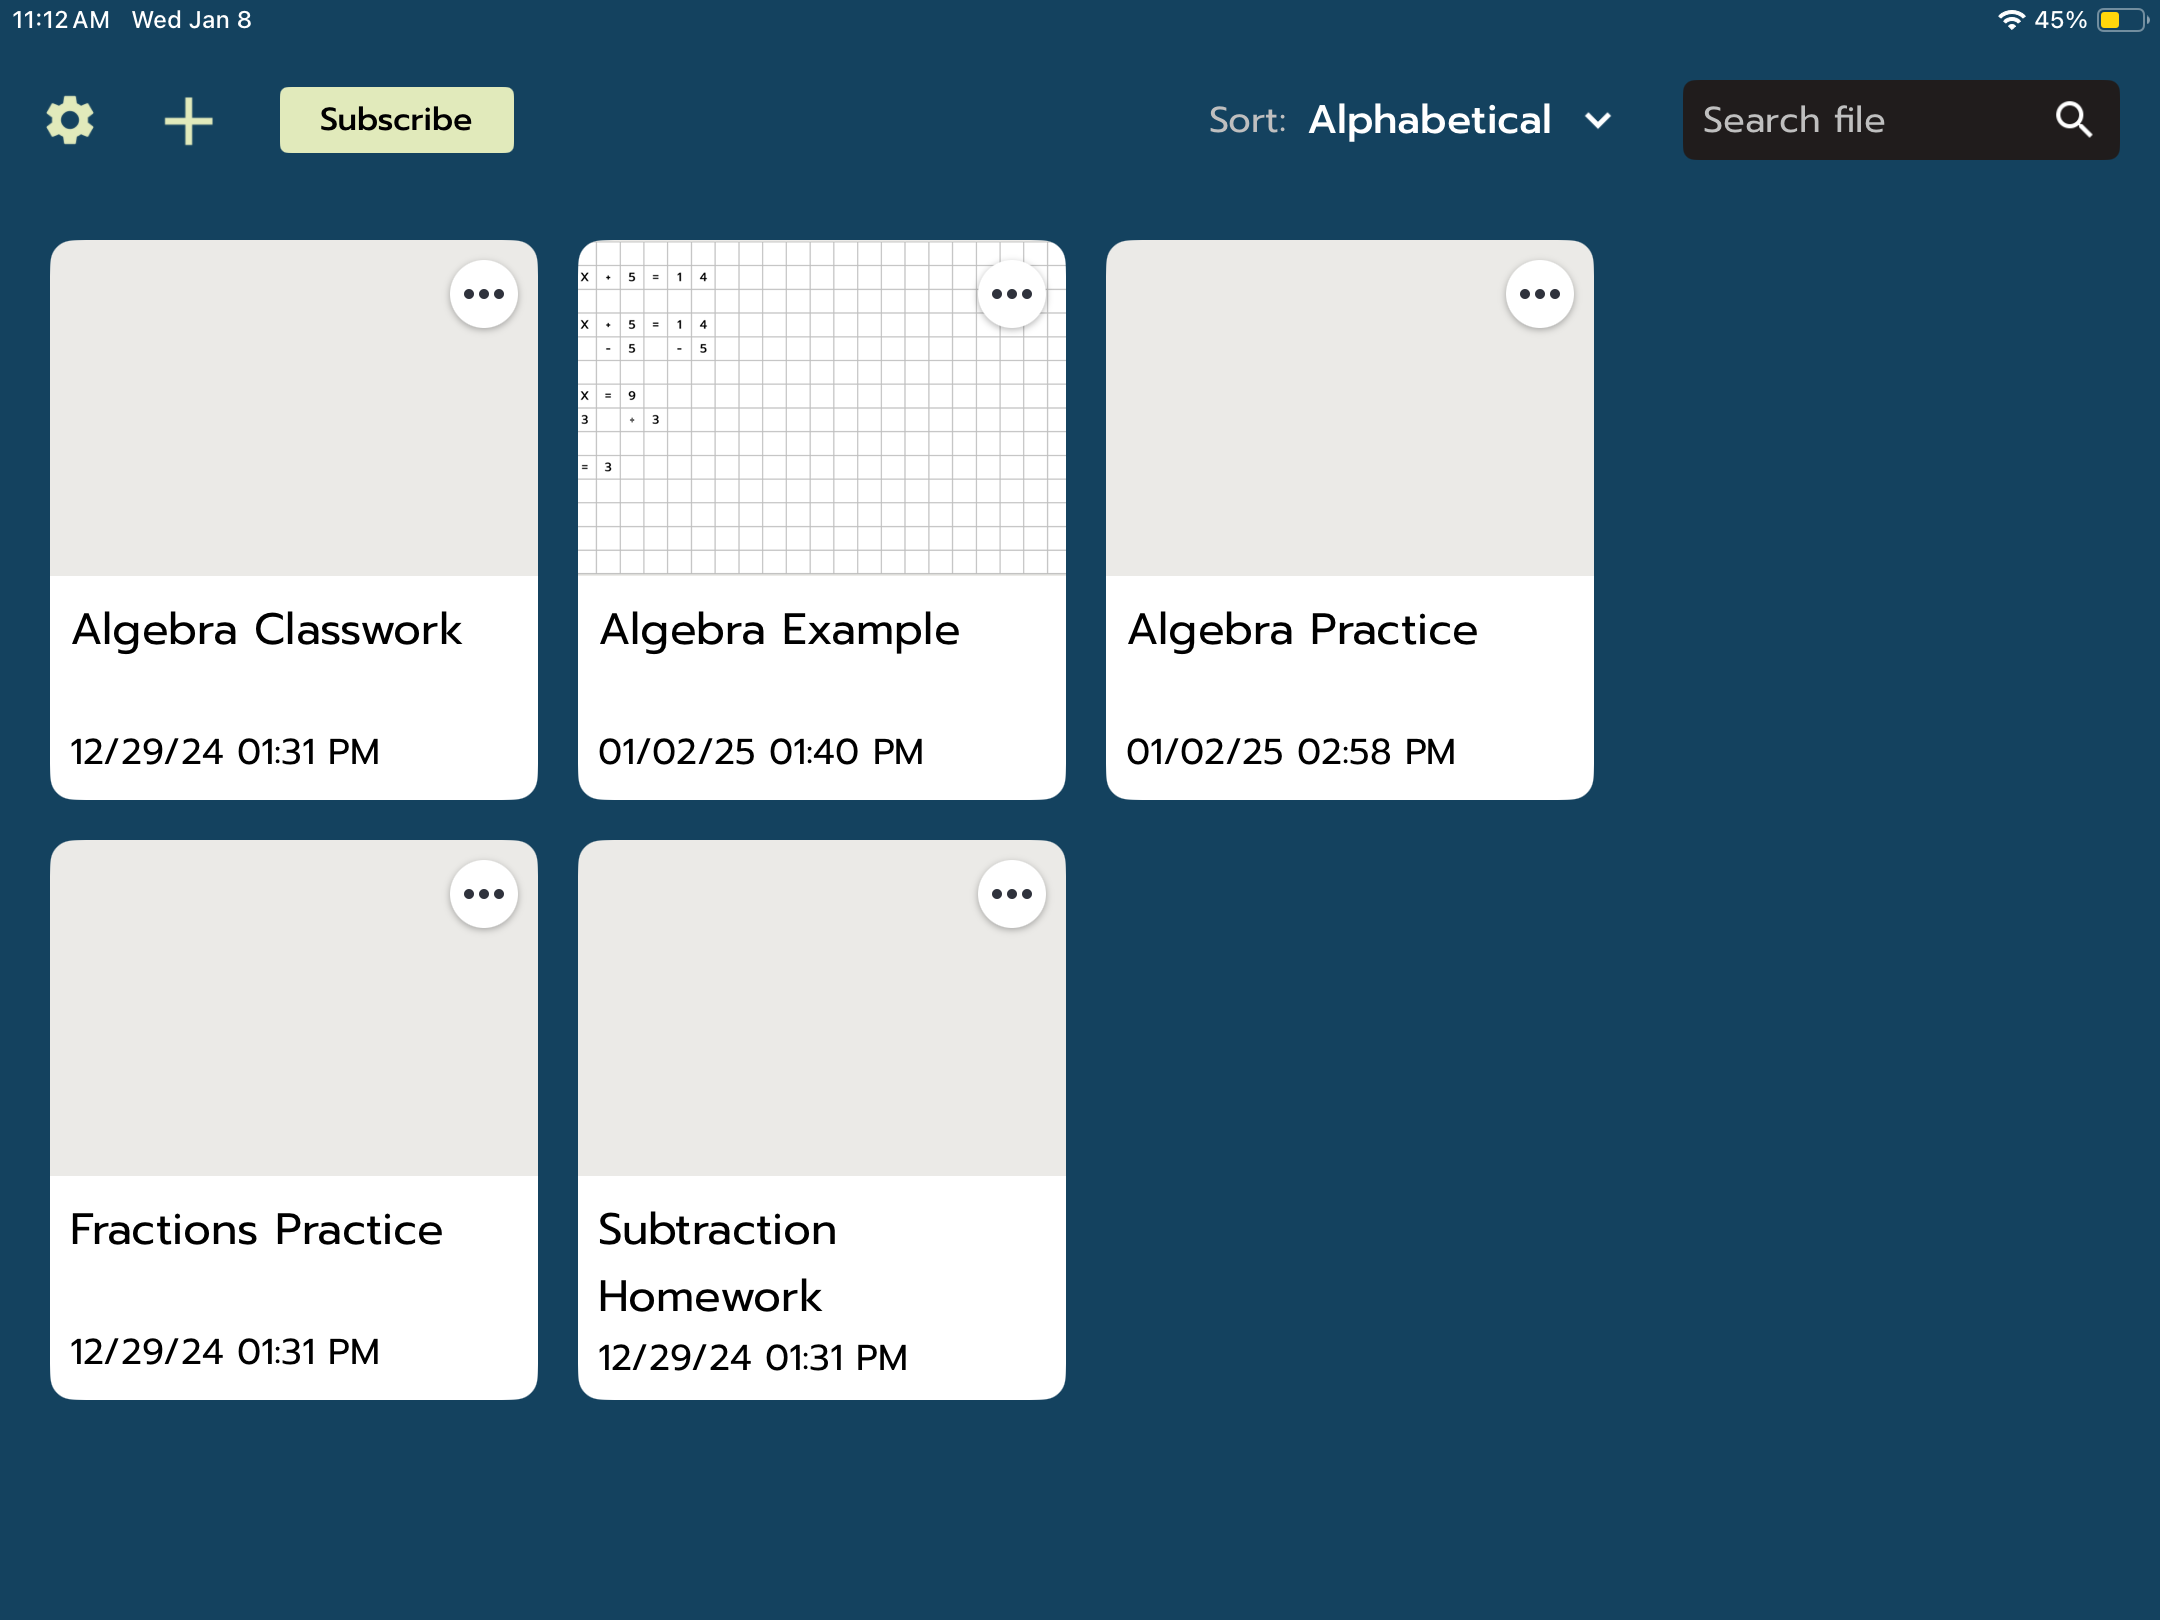Open options menu for Subtraction Homework

tap(1012, 894)
